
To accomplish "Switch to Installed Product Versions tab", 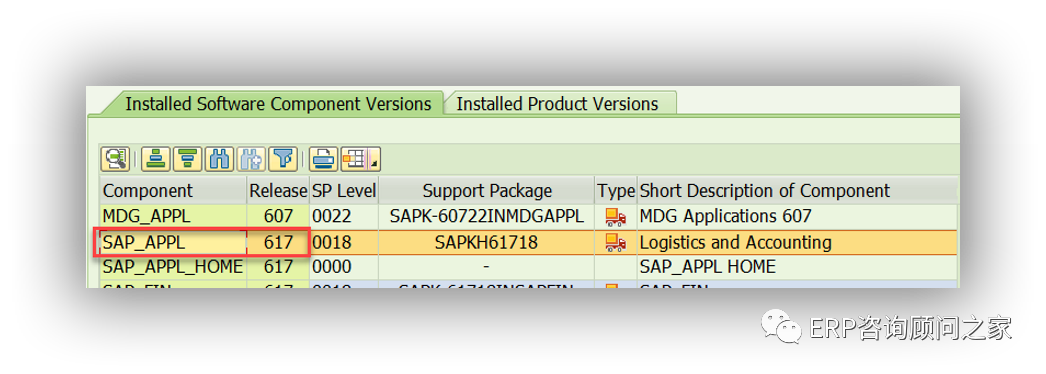I will (x=558, y=104).
